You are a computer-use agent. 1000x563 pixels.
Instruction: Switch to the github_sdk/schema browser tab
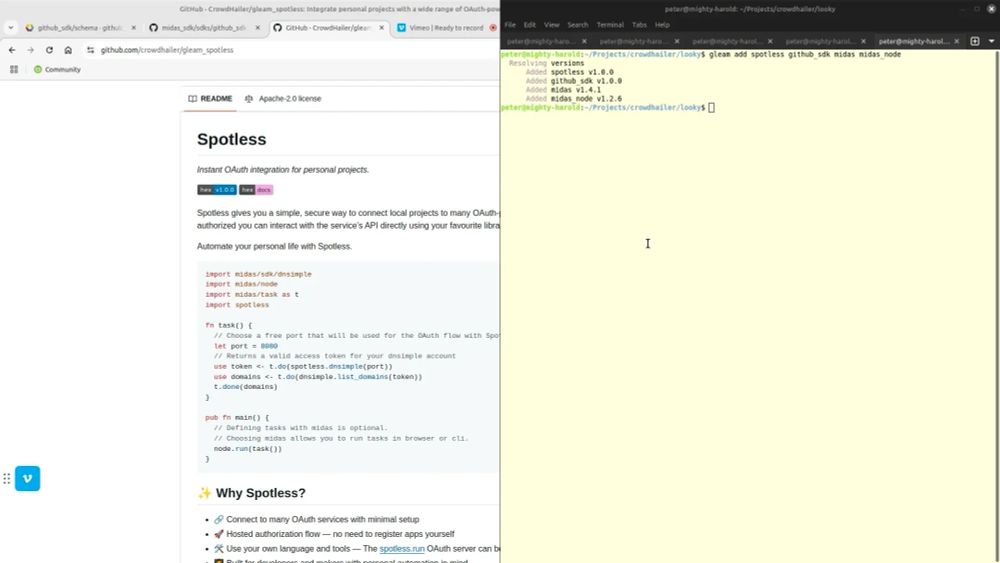[x=80, y=28]
